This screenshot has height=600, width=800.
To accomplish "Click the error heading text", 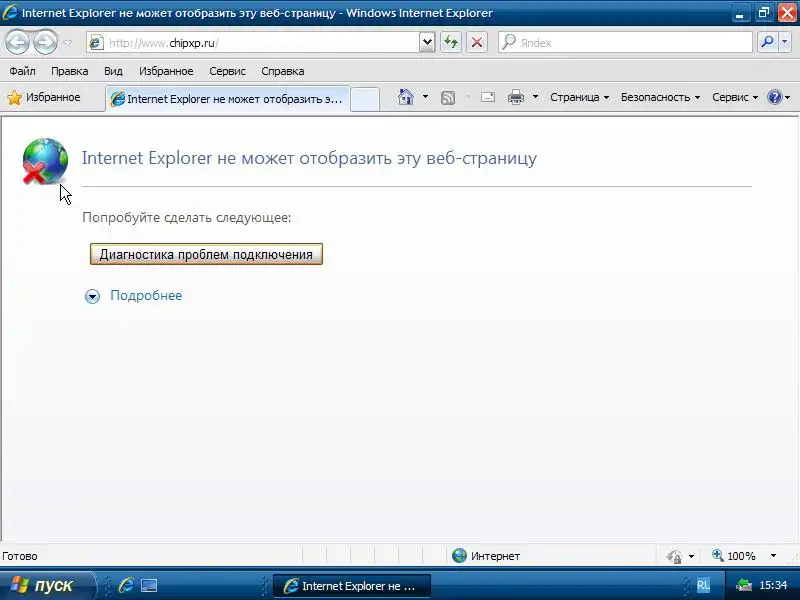I will 309,158.
